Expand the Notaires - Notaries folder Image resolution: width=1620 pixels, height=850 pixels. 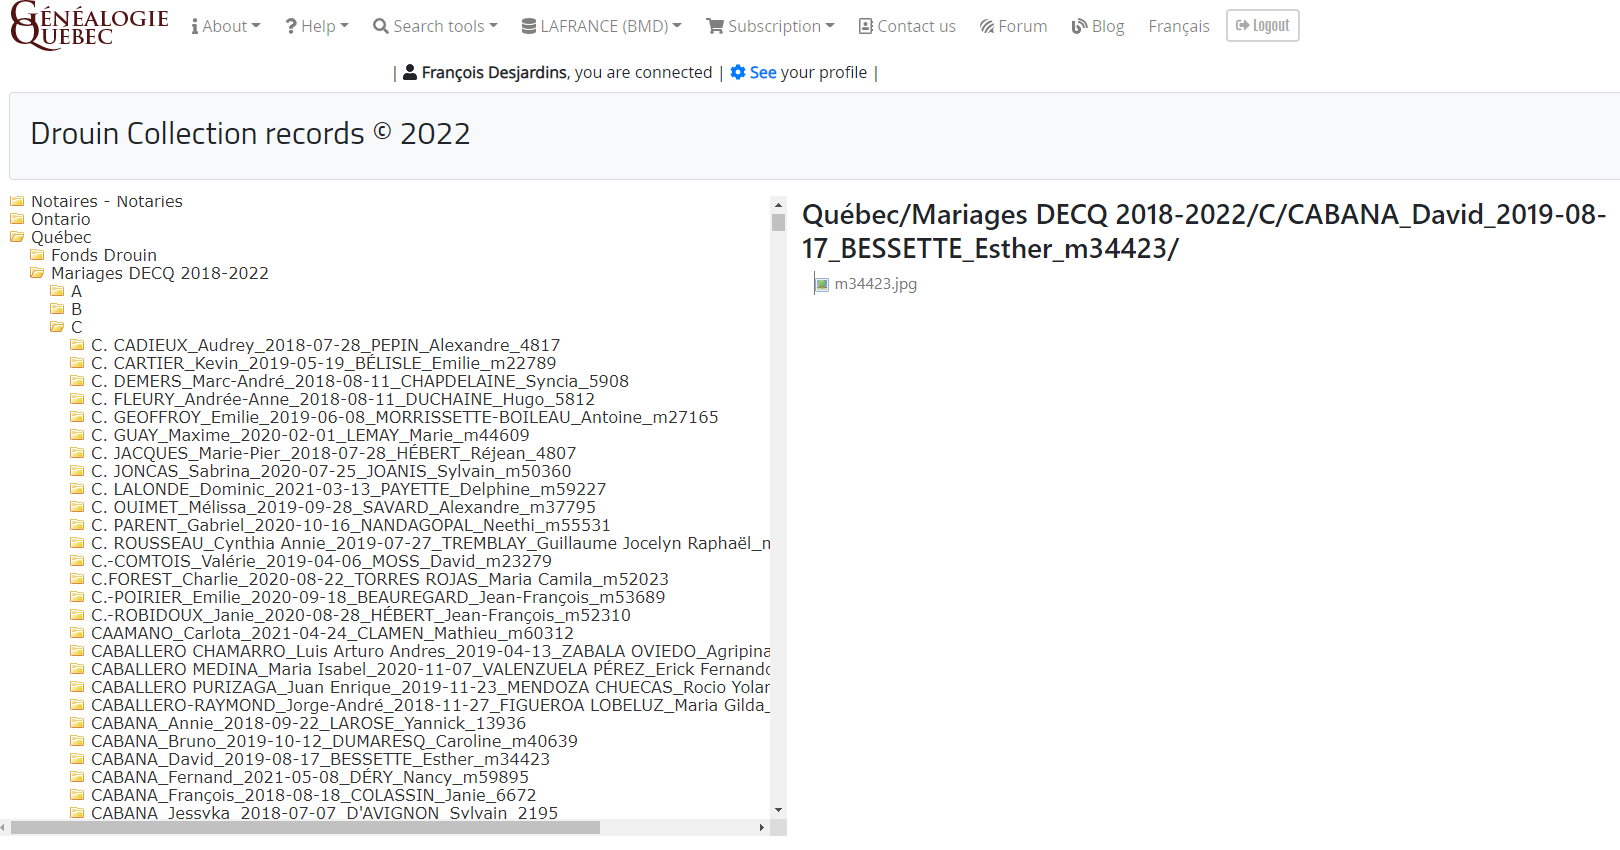point(107,201)
